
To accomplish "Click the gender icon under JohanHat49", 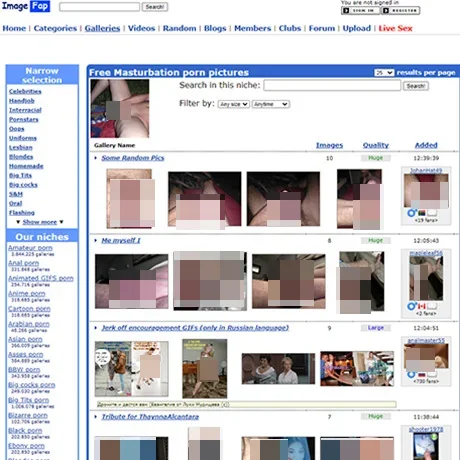I will click(412, 213).
